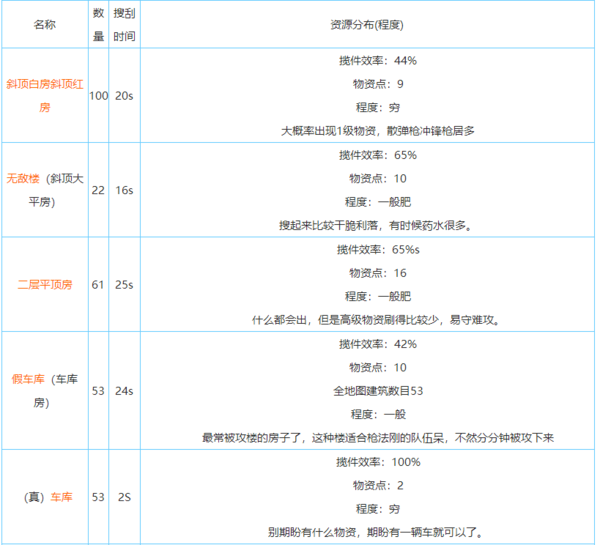
Task: Select the text 物资点：9
Action: 378,84
